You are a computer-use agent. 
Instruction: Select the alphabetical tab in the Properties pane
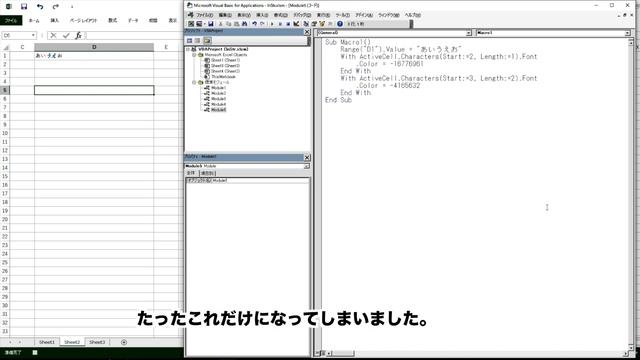[x=191, y=173]
